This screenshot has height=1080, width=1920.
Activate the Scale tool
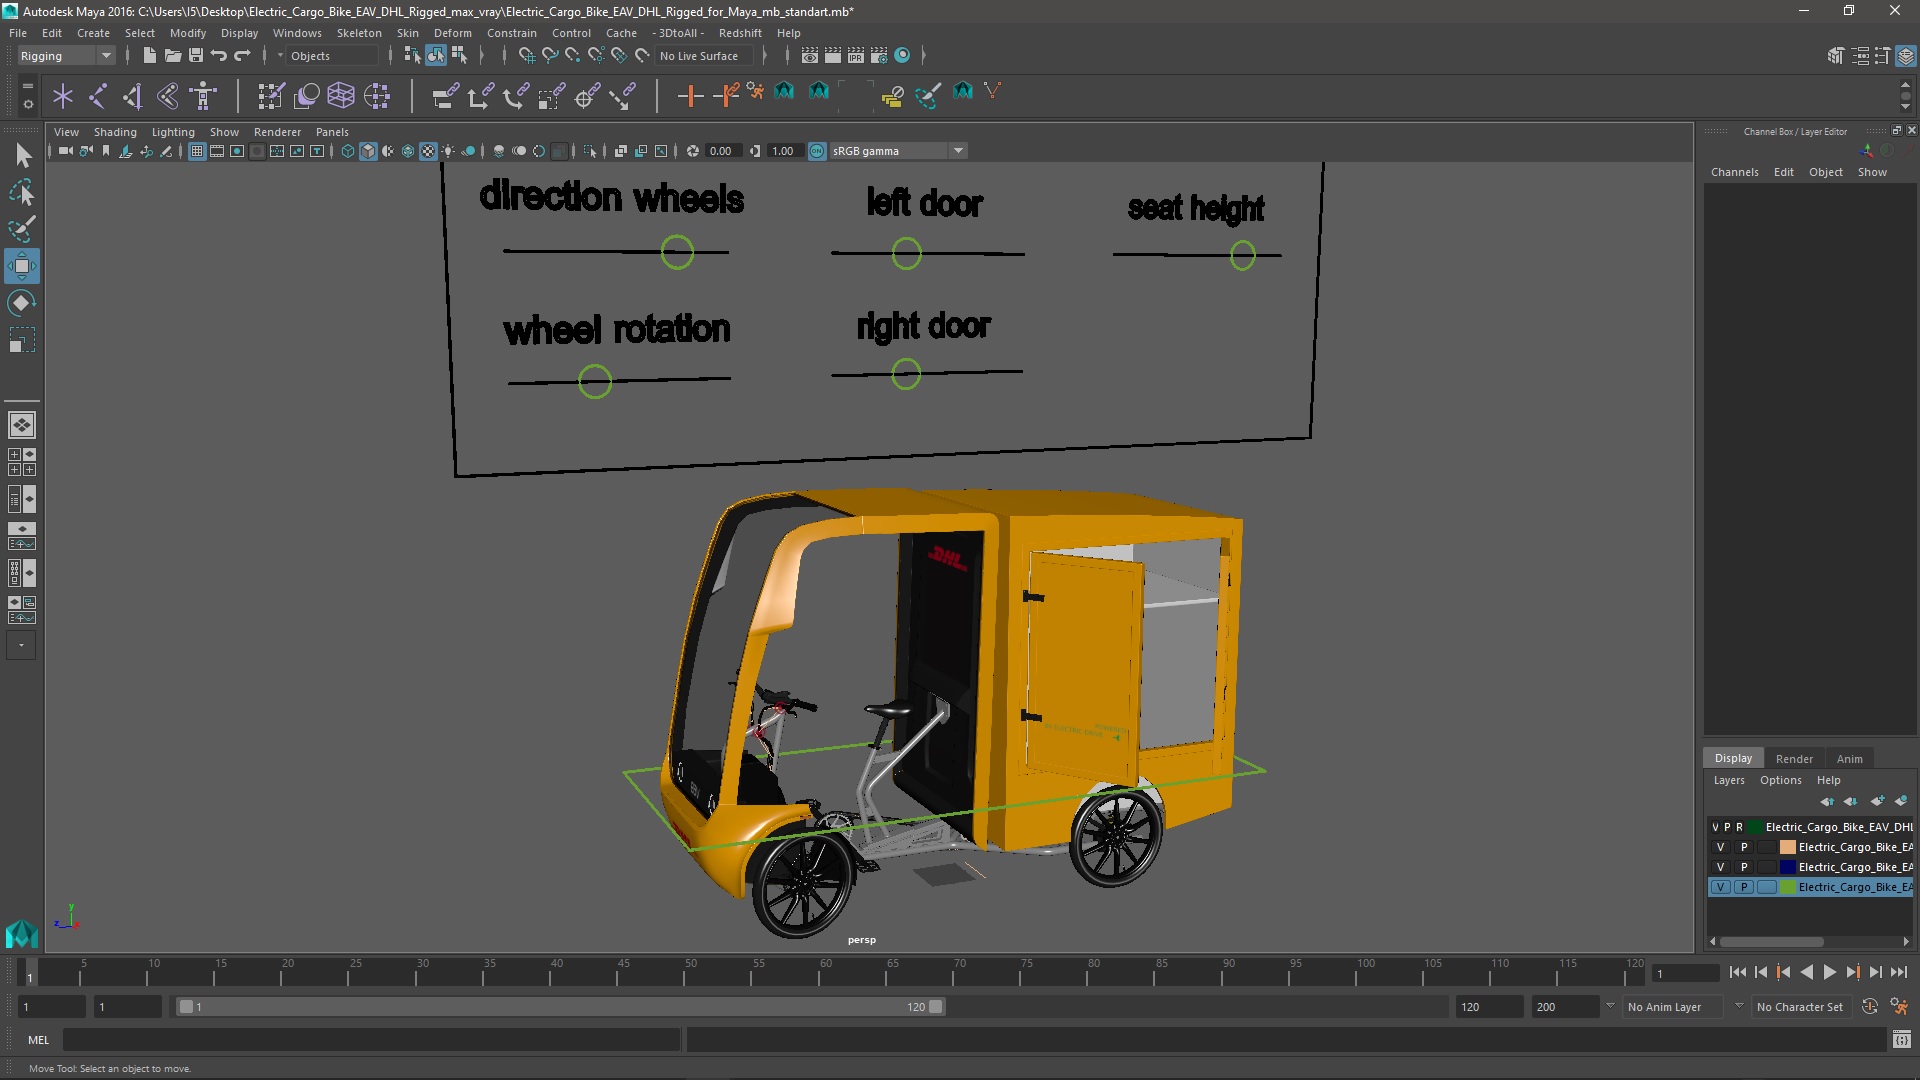point(22,340)
